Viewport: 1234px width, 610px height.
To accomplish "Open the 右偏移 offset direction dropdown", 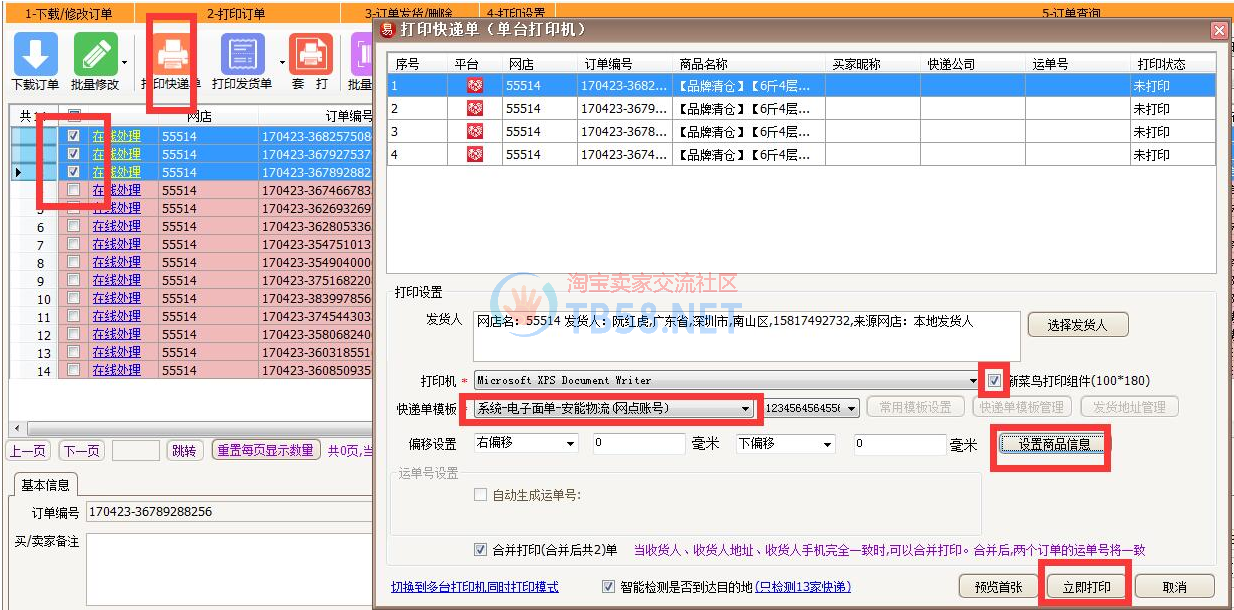I will [570, 443].
